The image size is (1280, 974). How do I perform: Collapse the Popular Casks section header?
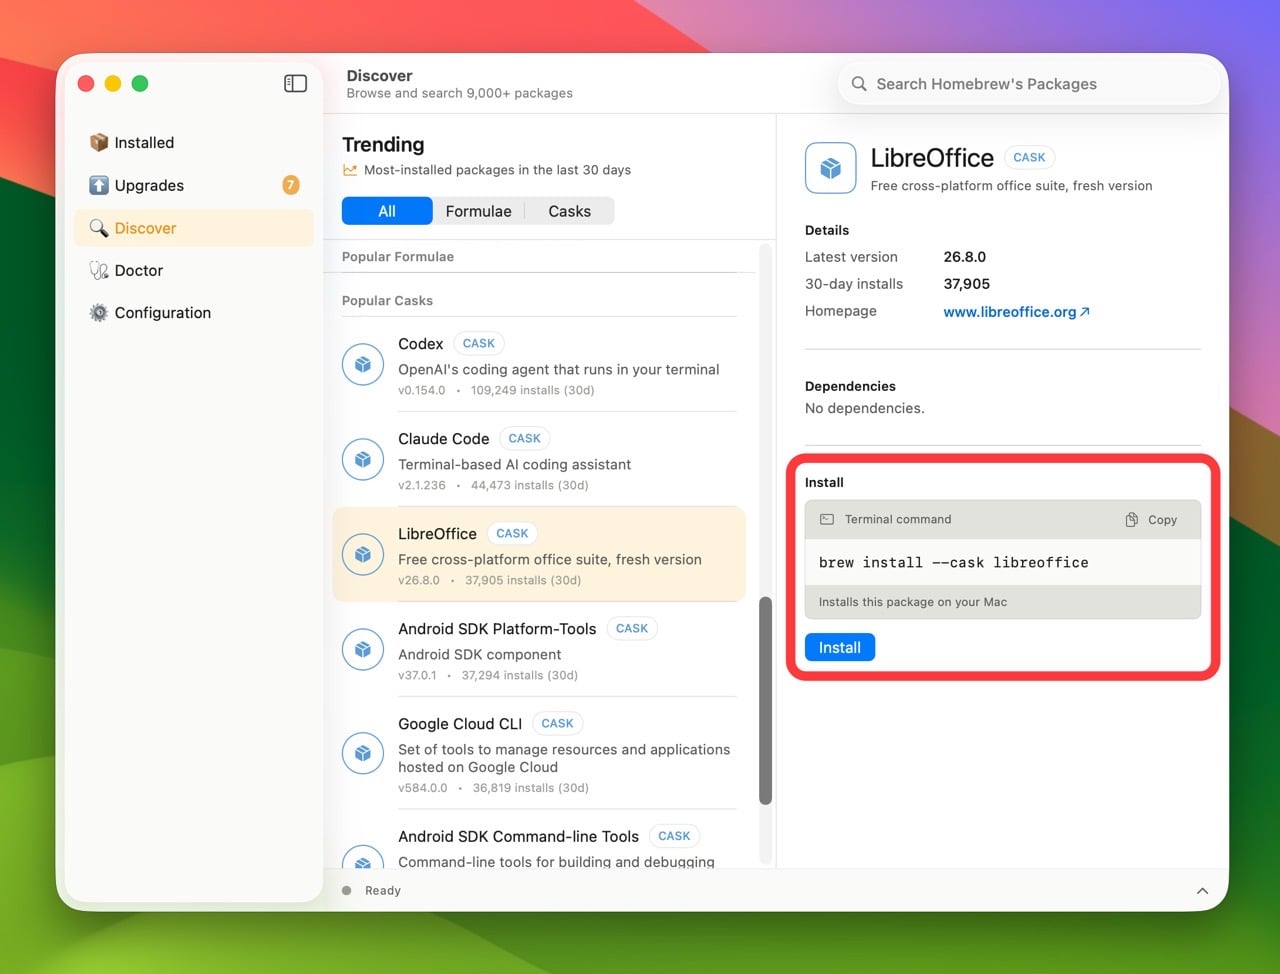point(387,301)
